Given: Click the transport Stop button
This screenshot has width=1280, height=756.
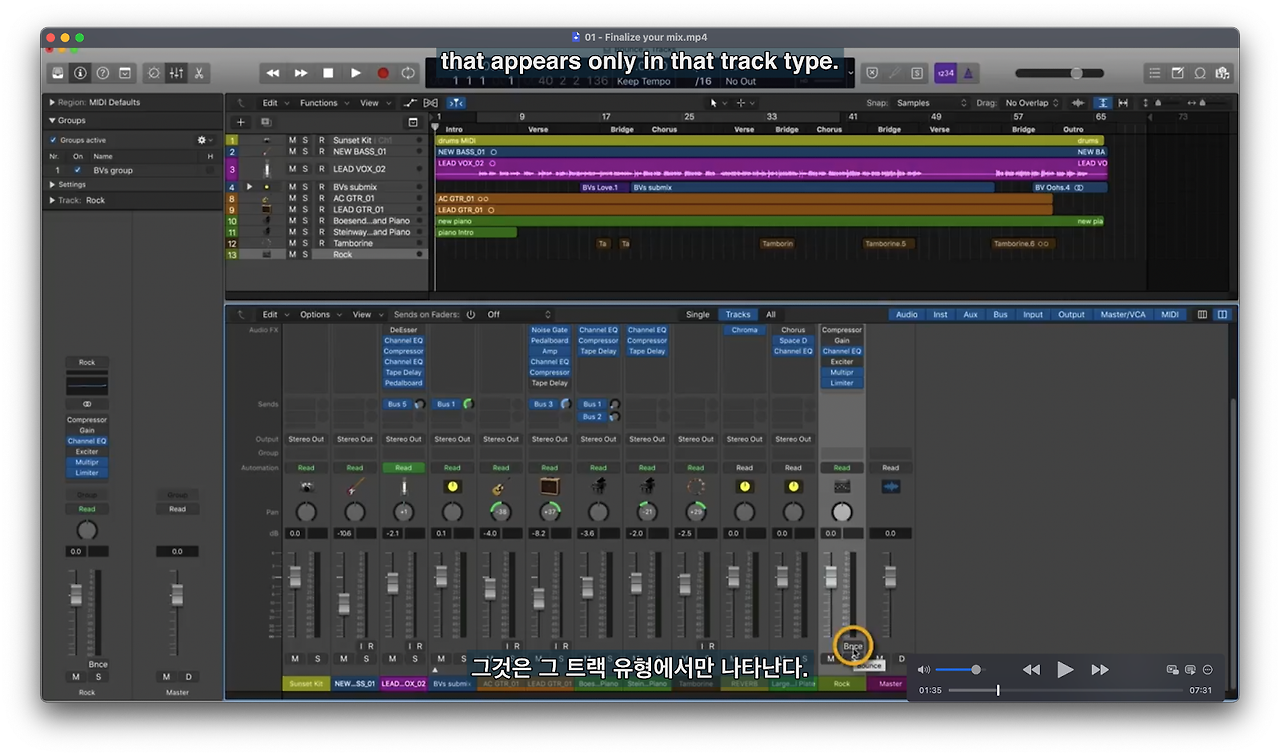Looking at the screenshot, I should click(x=328, y=73).
